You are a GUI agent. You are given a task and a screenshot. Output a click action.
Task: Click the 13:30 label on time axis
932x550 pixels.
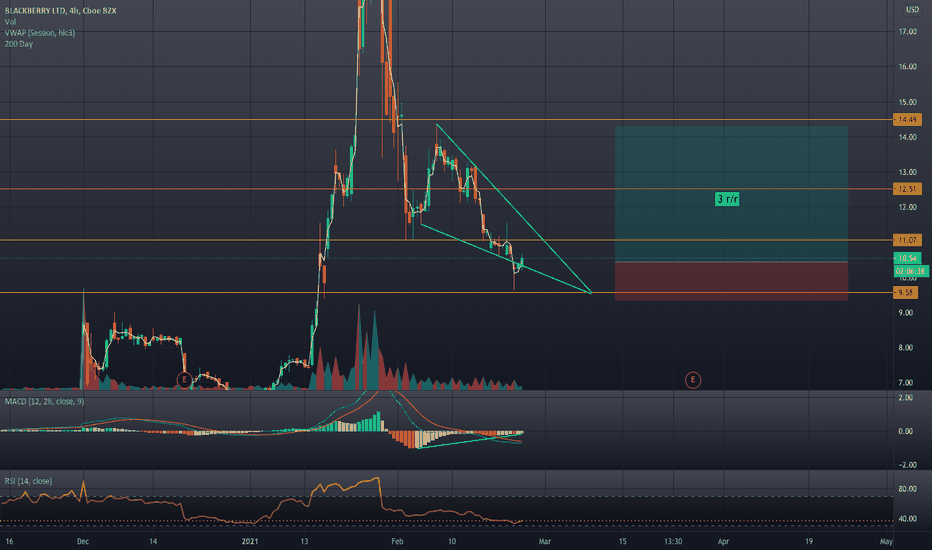(x=673, y=542)
